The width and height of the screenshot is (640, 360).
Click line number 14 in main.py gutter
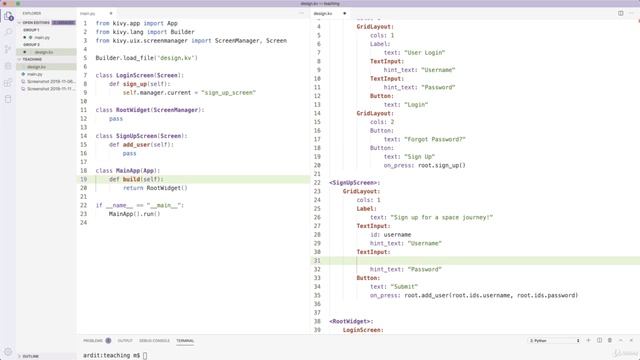(84, 136)
